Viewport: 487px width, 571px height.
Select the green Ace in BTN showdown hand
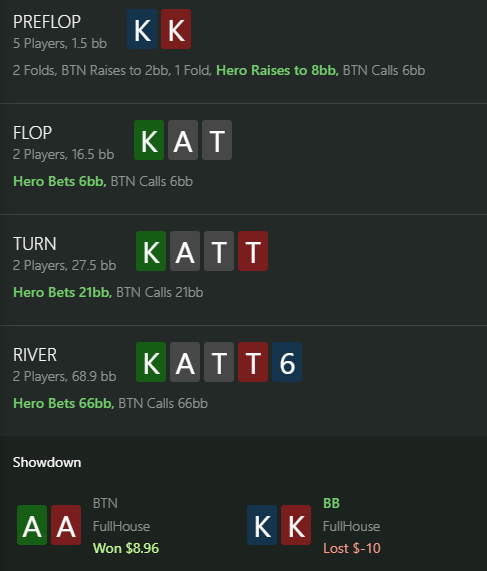tap(32, 525)
